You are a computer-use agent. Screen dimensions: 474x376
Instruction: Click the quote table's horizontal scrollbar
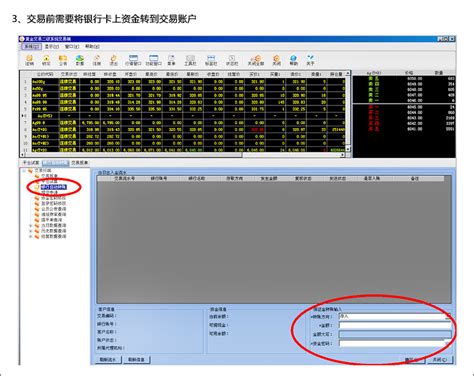point(183,155)
